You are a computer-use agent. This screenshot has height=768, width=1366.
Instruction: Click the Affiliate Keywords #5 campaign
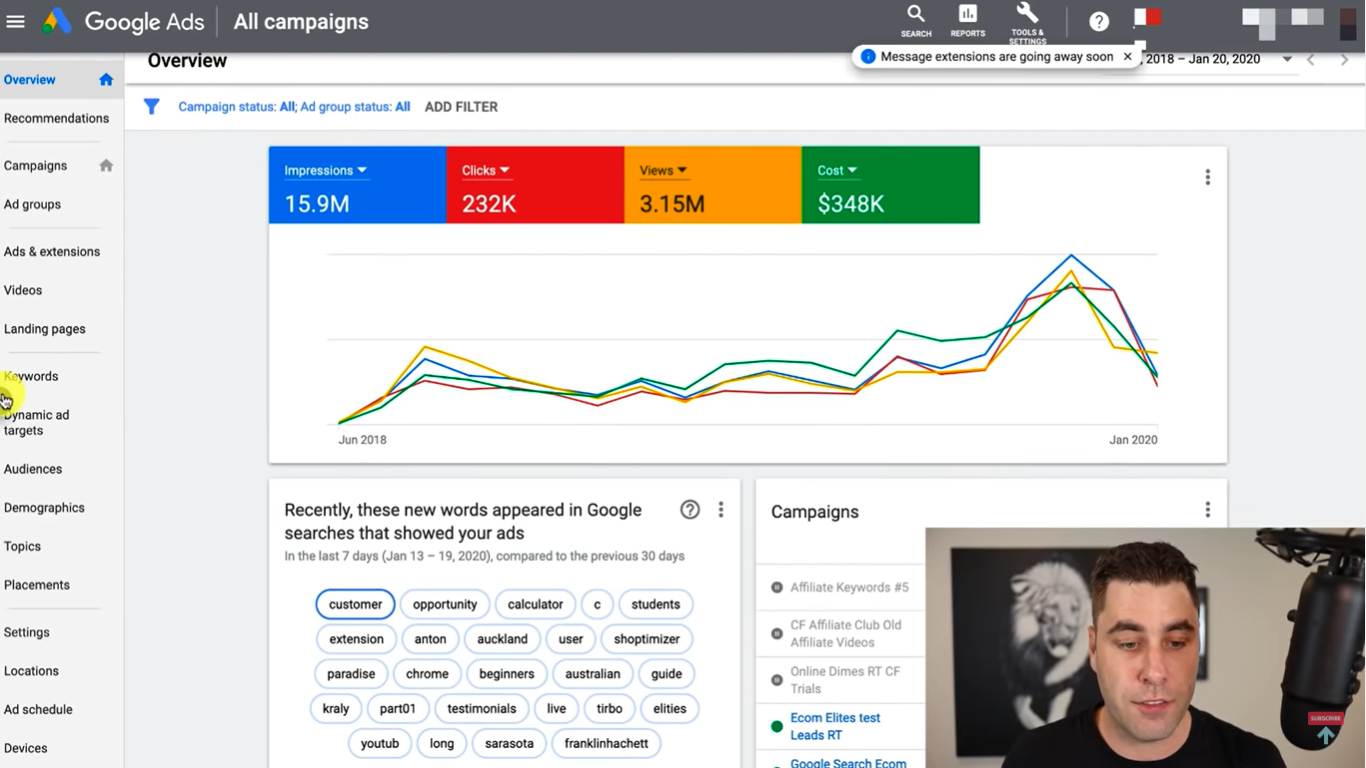pos(849,588)
